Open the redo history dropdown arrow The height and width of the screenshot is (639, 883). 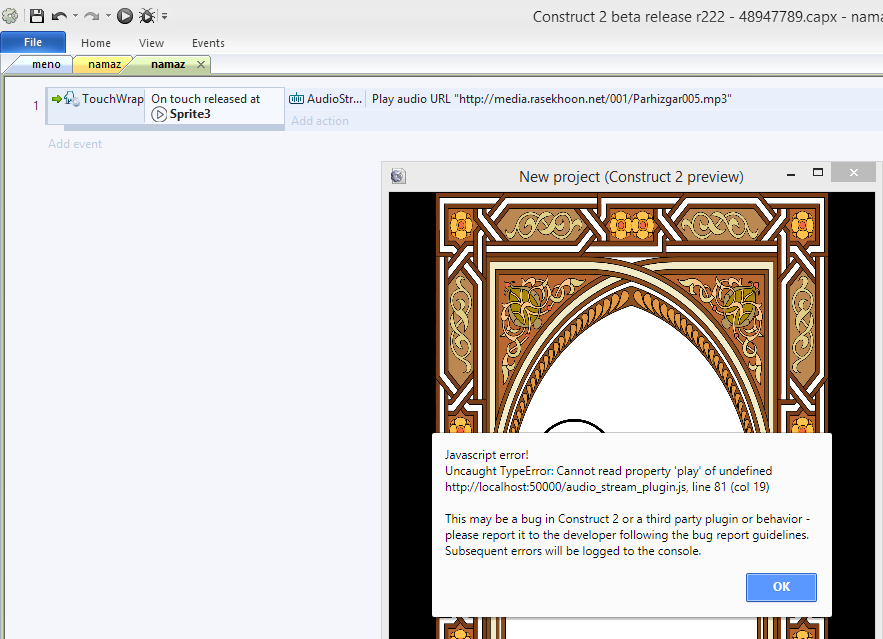(x=108, y=16)
